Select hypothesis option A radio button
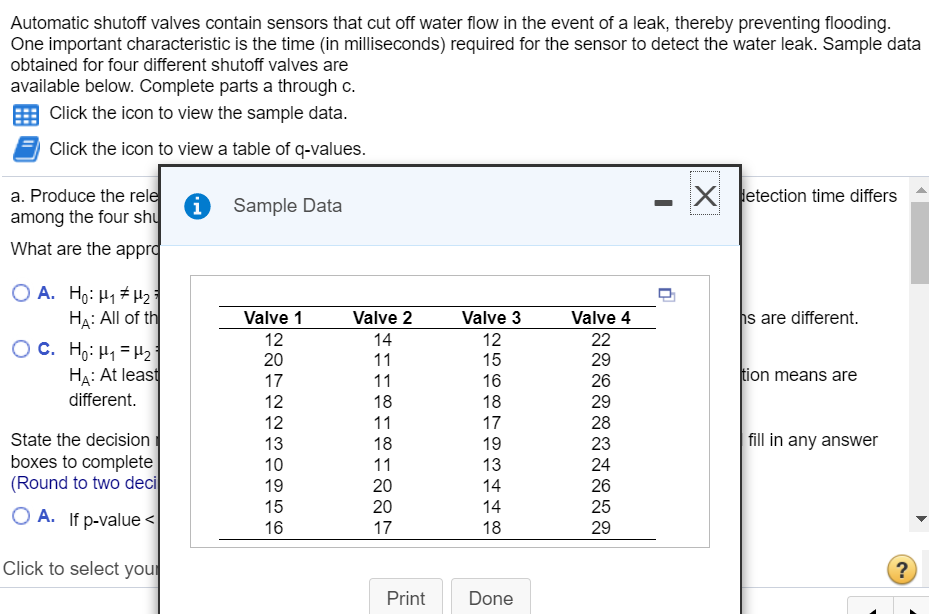This screenshot has height=614, width=929. click(21, 294)
